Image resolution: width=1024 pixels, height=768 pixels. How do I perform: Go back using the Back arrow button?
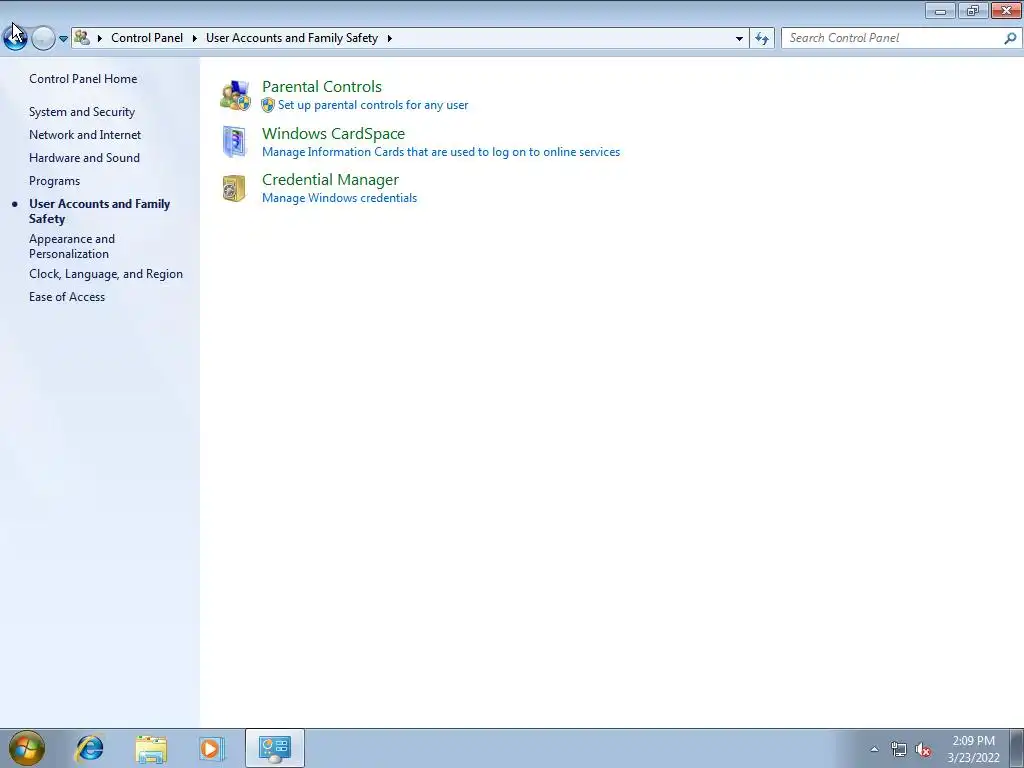tap(15, 38)
